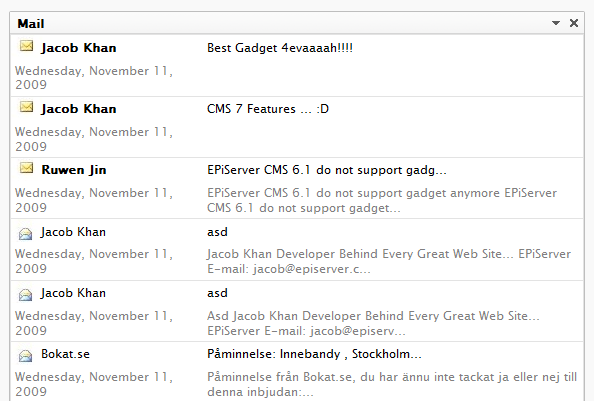The width and height of the screenshot is (594, 401).
Task: Click opened envelope icon of first asd email
Action: (25, 233)
